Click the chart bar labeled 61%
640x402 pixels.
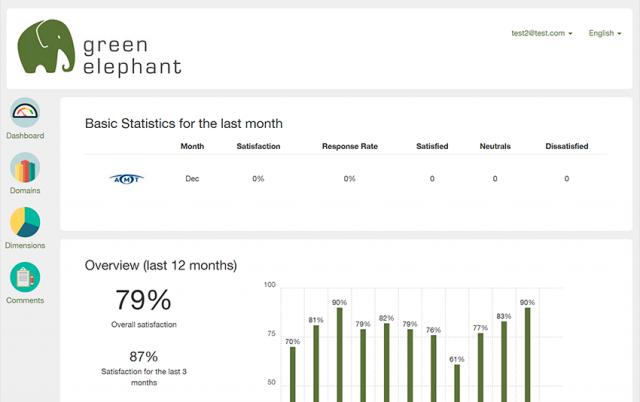pos(457,383)
